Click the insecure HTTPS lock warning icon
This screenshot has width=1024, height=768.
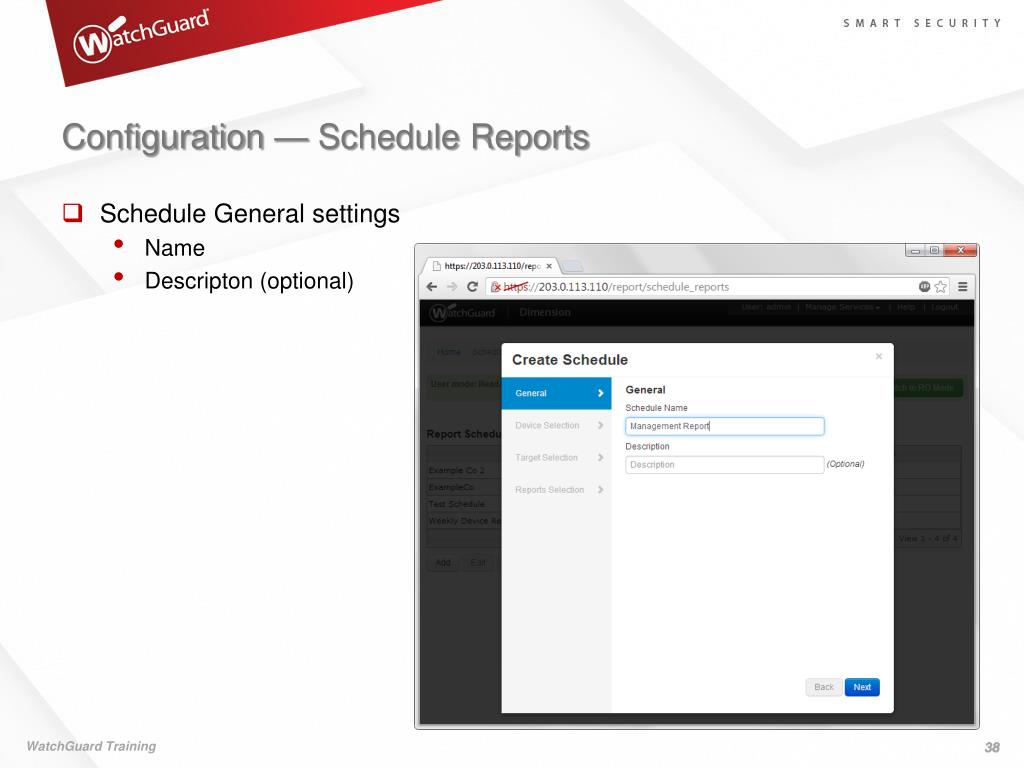pyautogui.click(x=496, y=287)
